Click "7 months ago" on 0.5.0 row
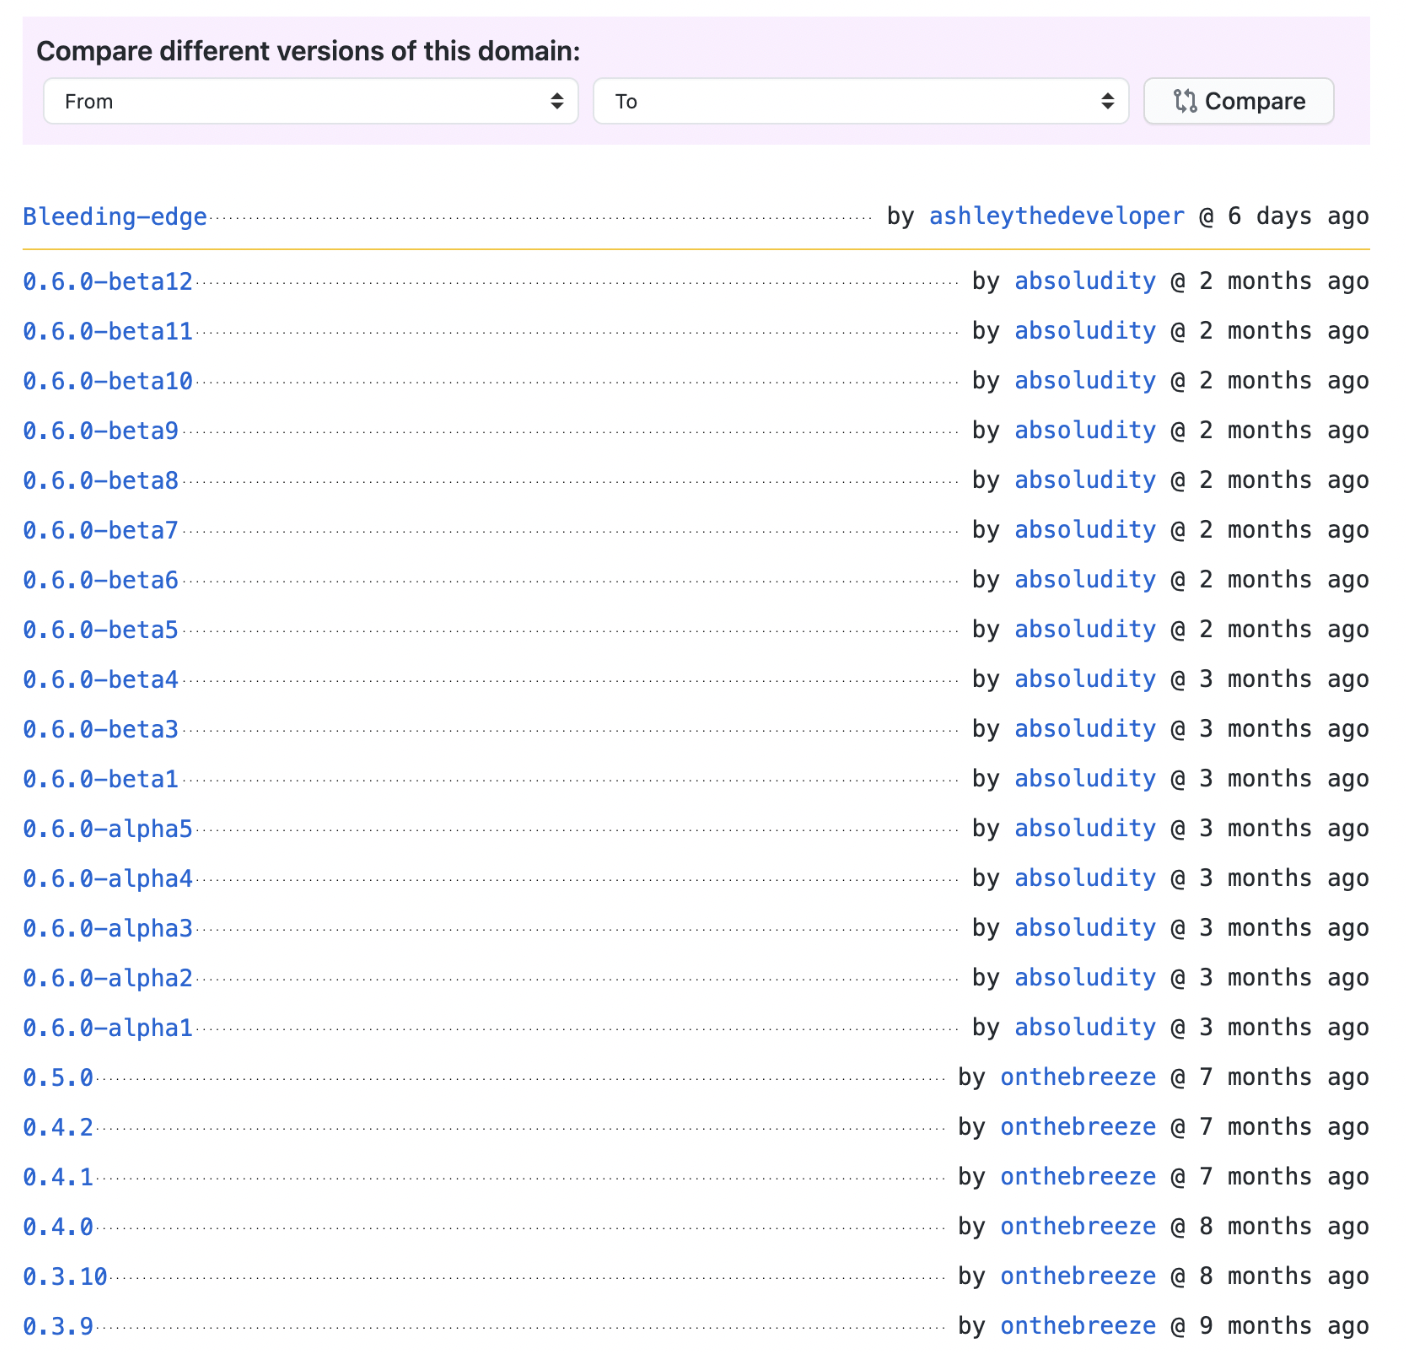1406x1352 pixels. pyautogui.click(x=1284, y=1078)
